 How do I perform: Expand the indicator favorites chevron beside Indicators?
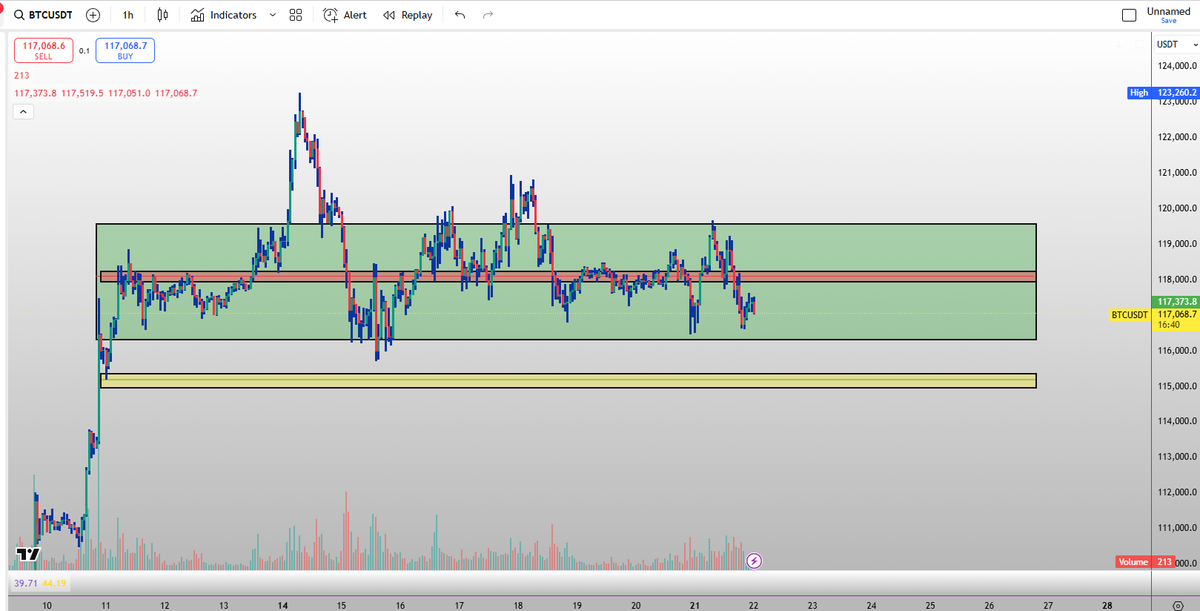pyautogui.click(x=272, y=15)
